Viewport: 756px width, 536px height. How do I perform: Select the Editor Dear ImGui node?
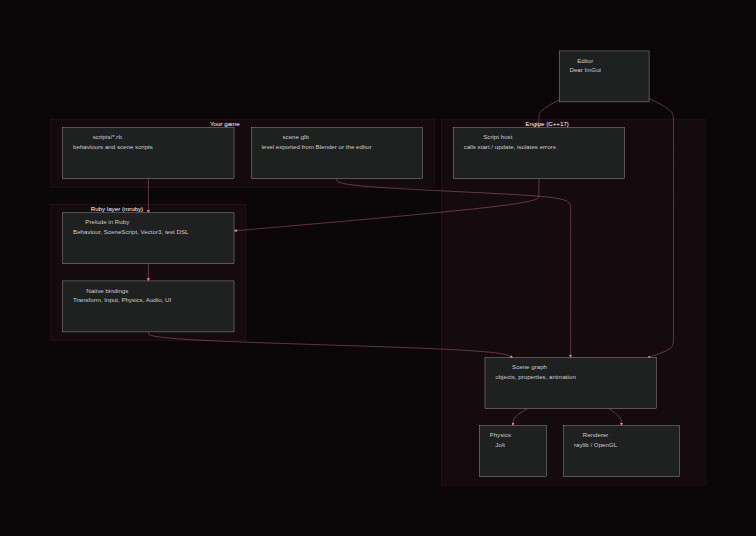tap(604, 76)
